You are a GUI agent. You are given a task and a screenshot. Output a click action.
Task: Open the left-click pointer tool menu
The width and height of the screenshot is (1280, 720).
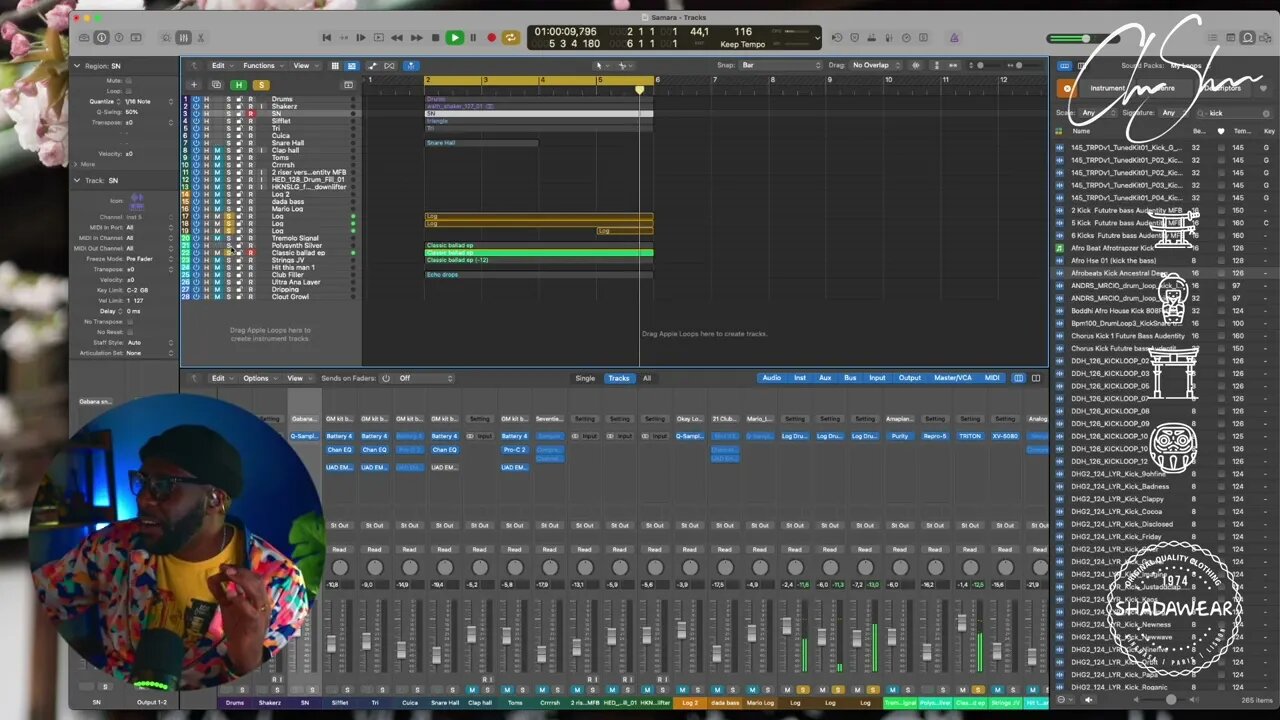pyautogui.click(x=601, y=66)
